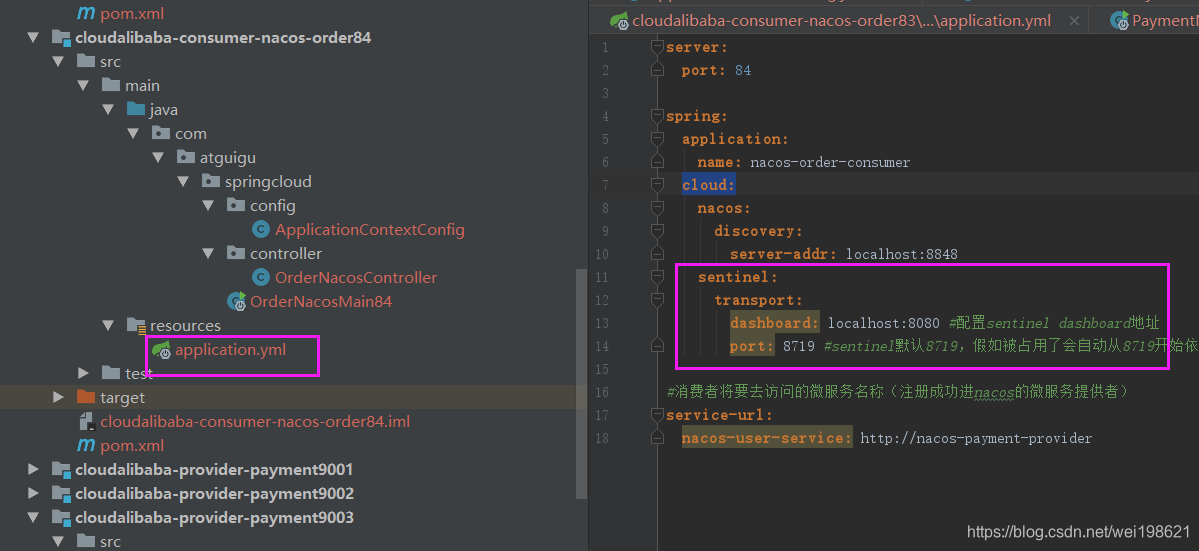Viewport: 1199px width, 551px height.
Task: Click the "port: 84" line text
Action: click(x=716, y=70)
